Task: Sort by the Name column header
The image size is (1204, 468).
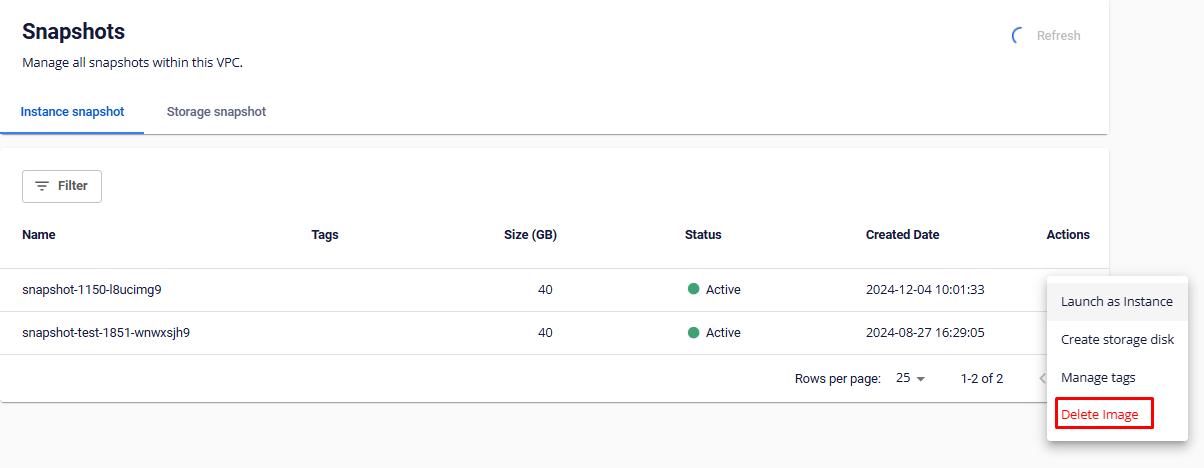Action: pos(39,235)
